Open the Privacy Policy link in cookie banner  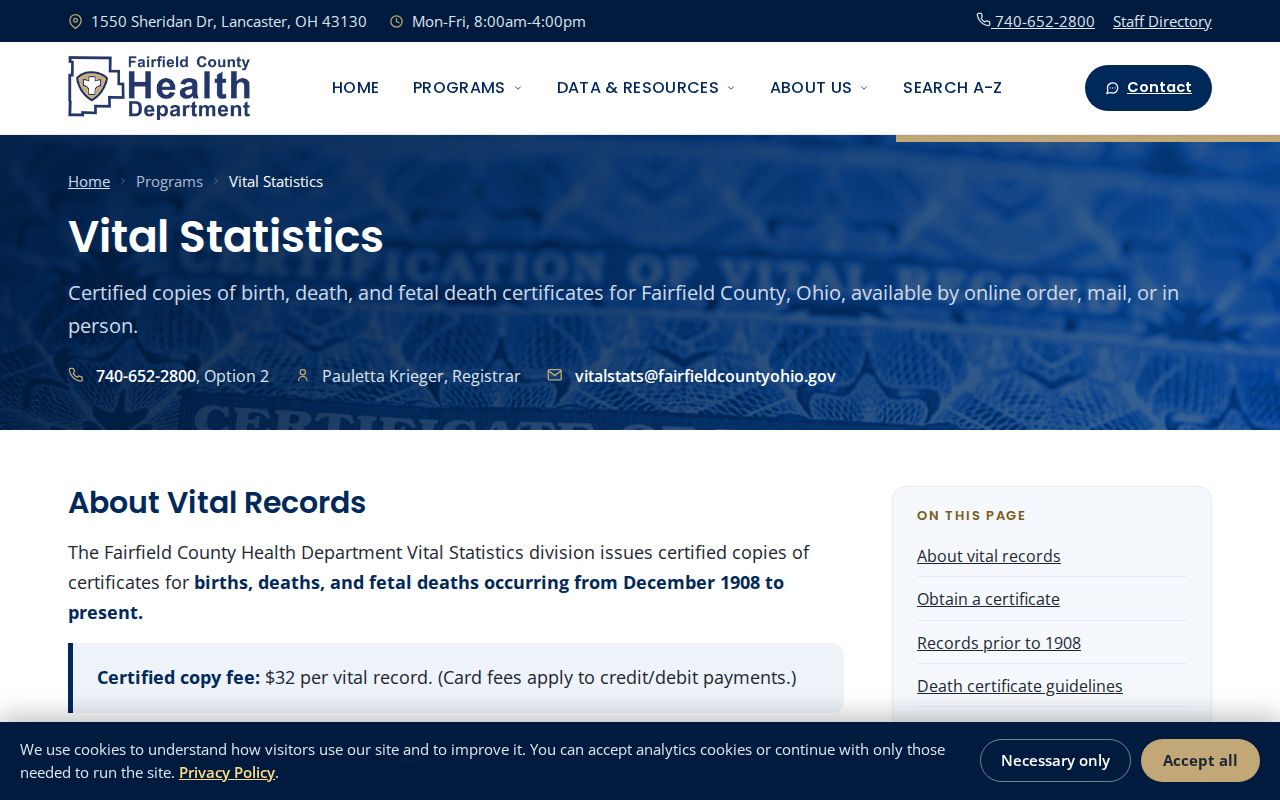227,772
